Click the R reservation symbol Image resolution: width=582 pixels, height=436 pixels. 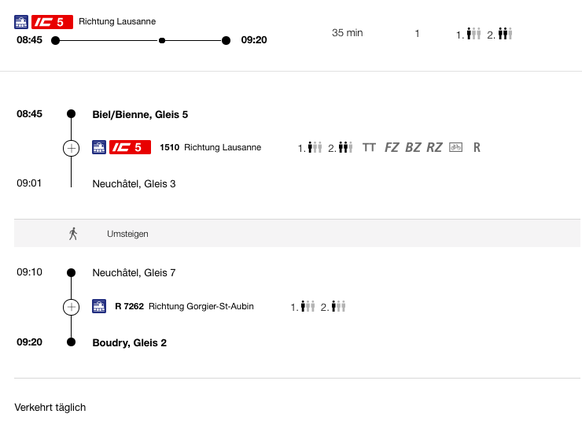[x=477, y=147]
